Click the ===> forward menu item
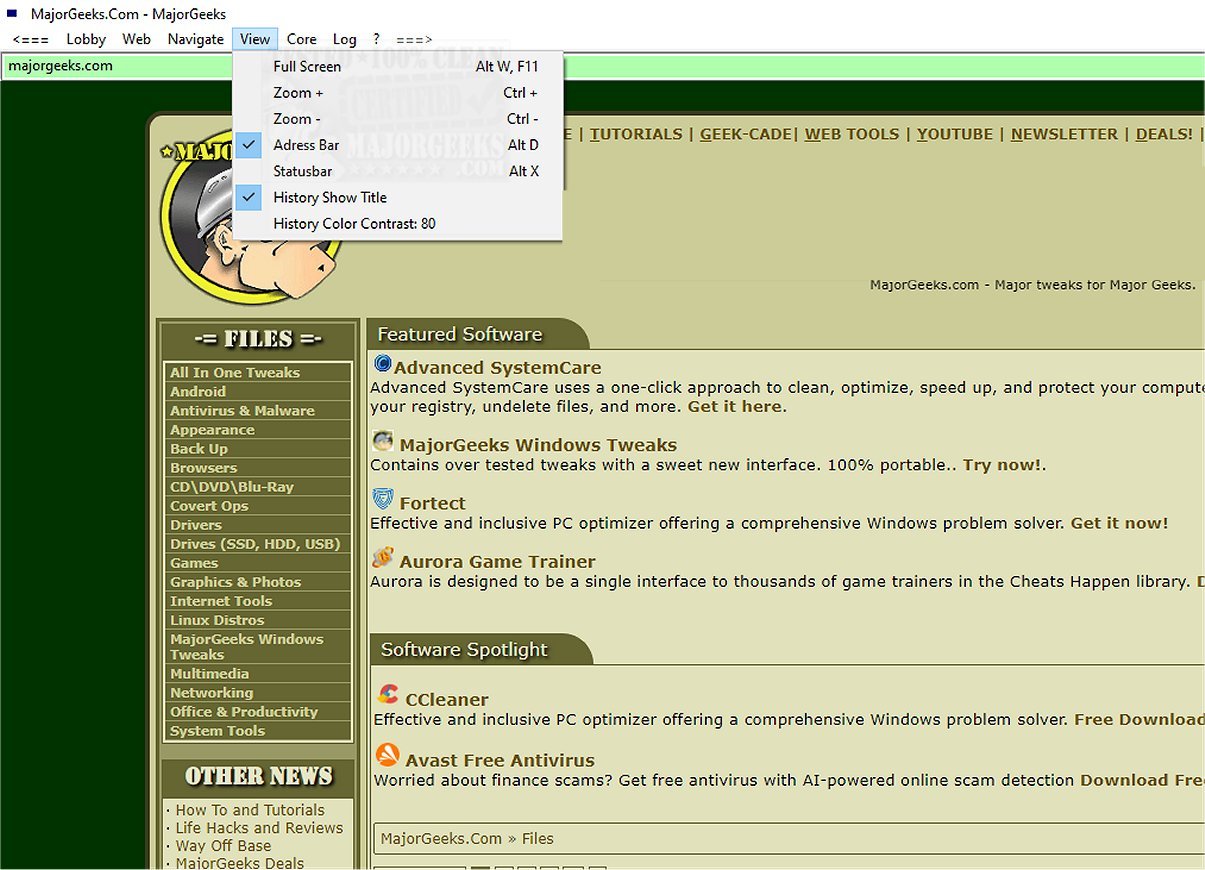 (414, 39)
